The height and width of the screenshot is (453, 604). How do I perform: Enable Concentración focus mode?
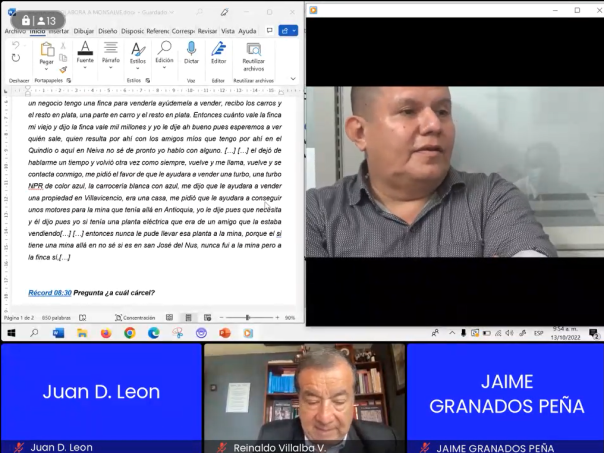(x=138, y=317)
